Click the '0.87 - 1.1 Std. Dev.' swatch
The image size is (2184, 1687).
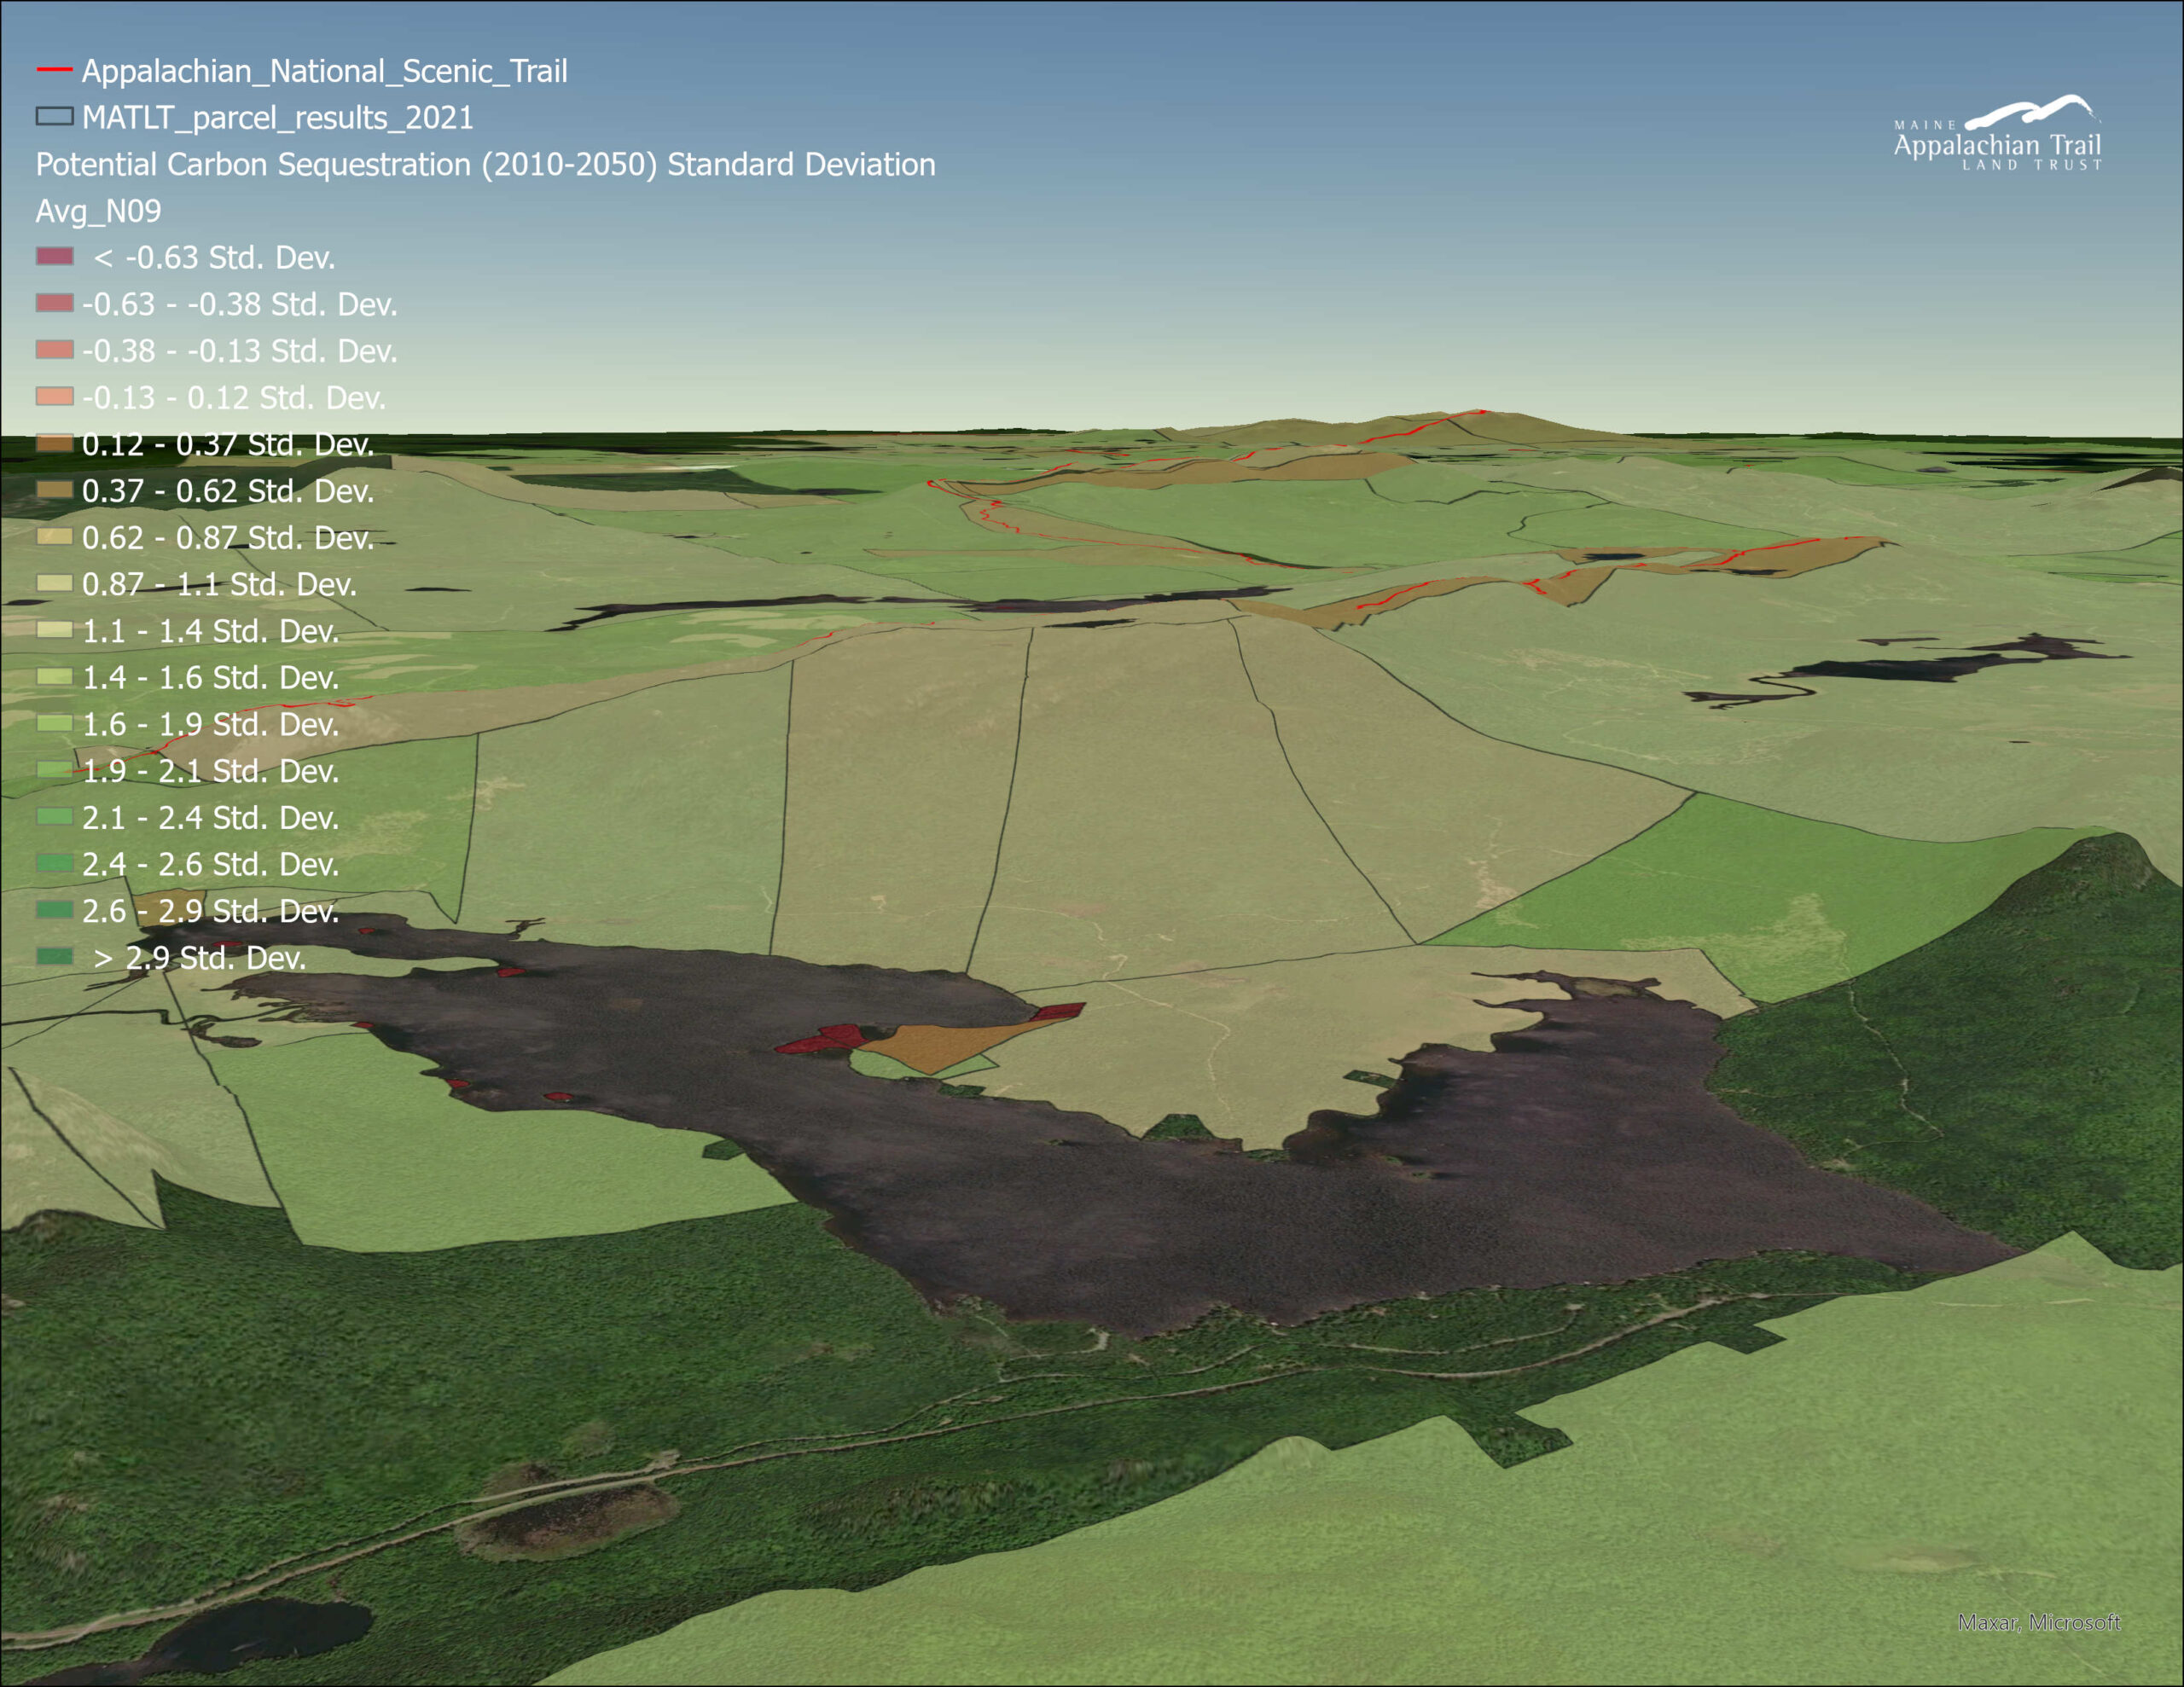pos(54,583)
